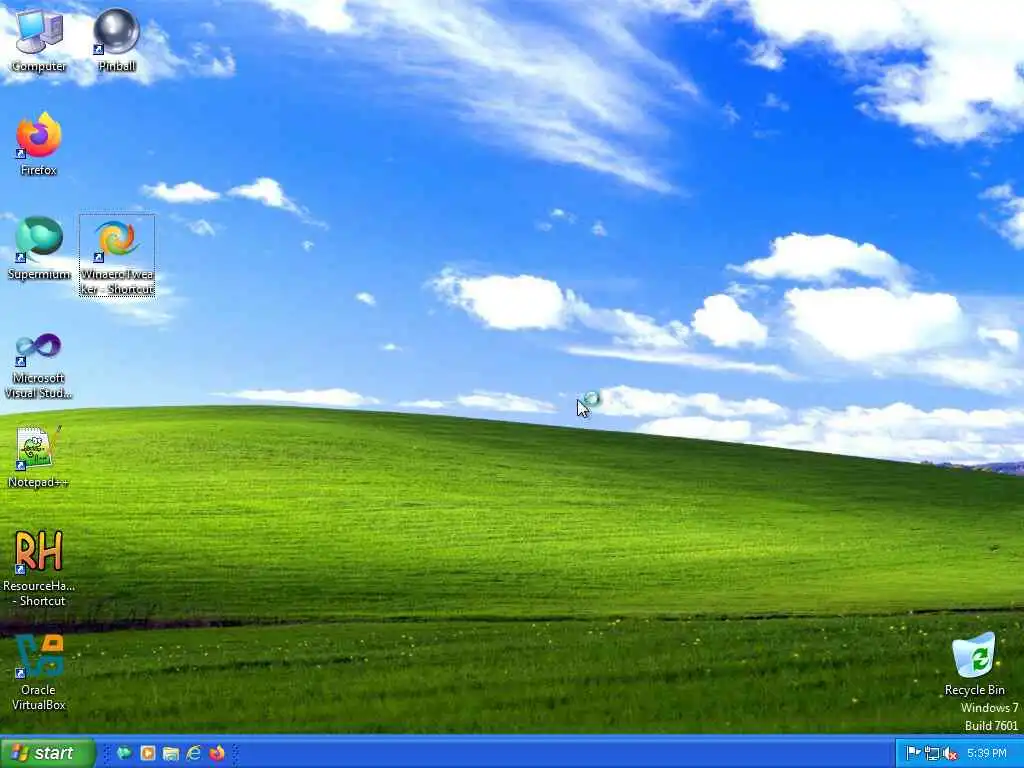Click the muted volume tray icon

point(950,754)
